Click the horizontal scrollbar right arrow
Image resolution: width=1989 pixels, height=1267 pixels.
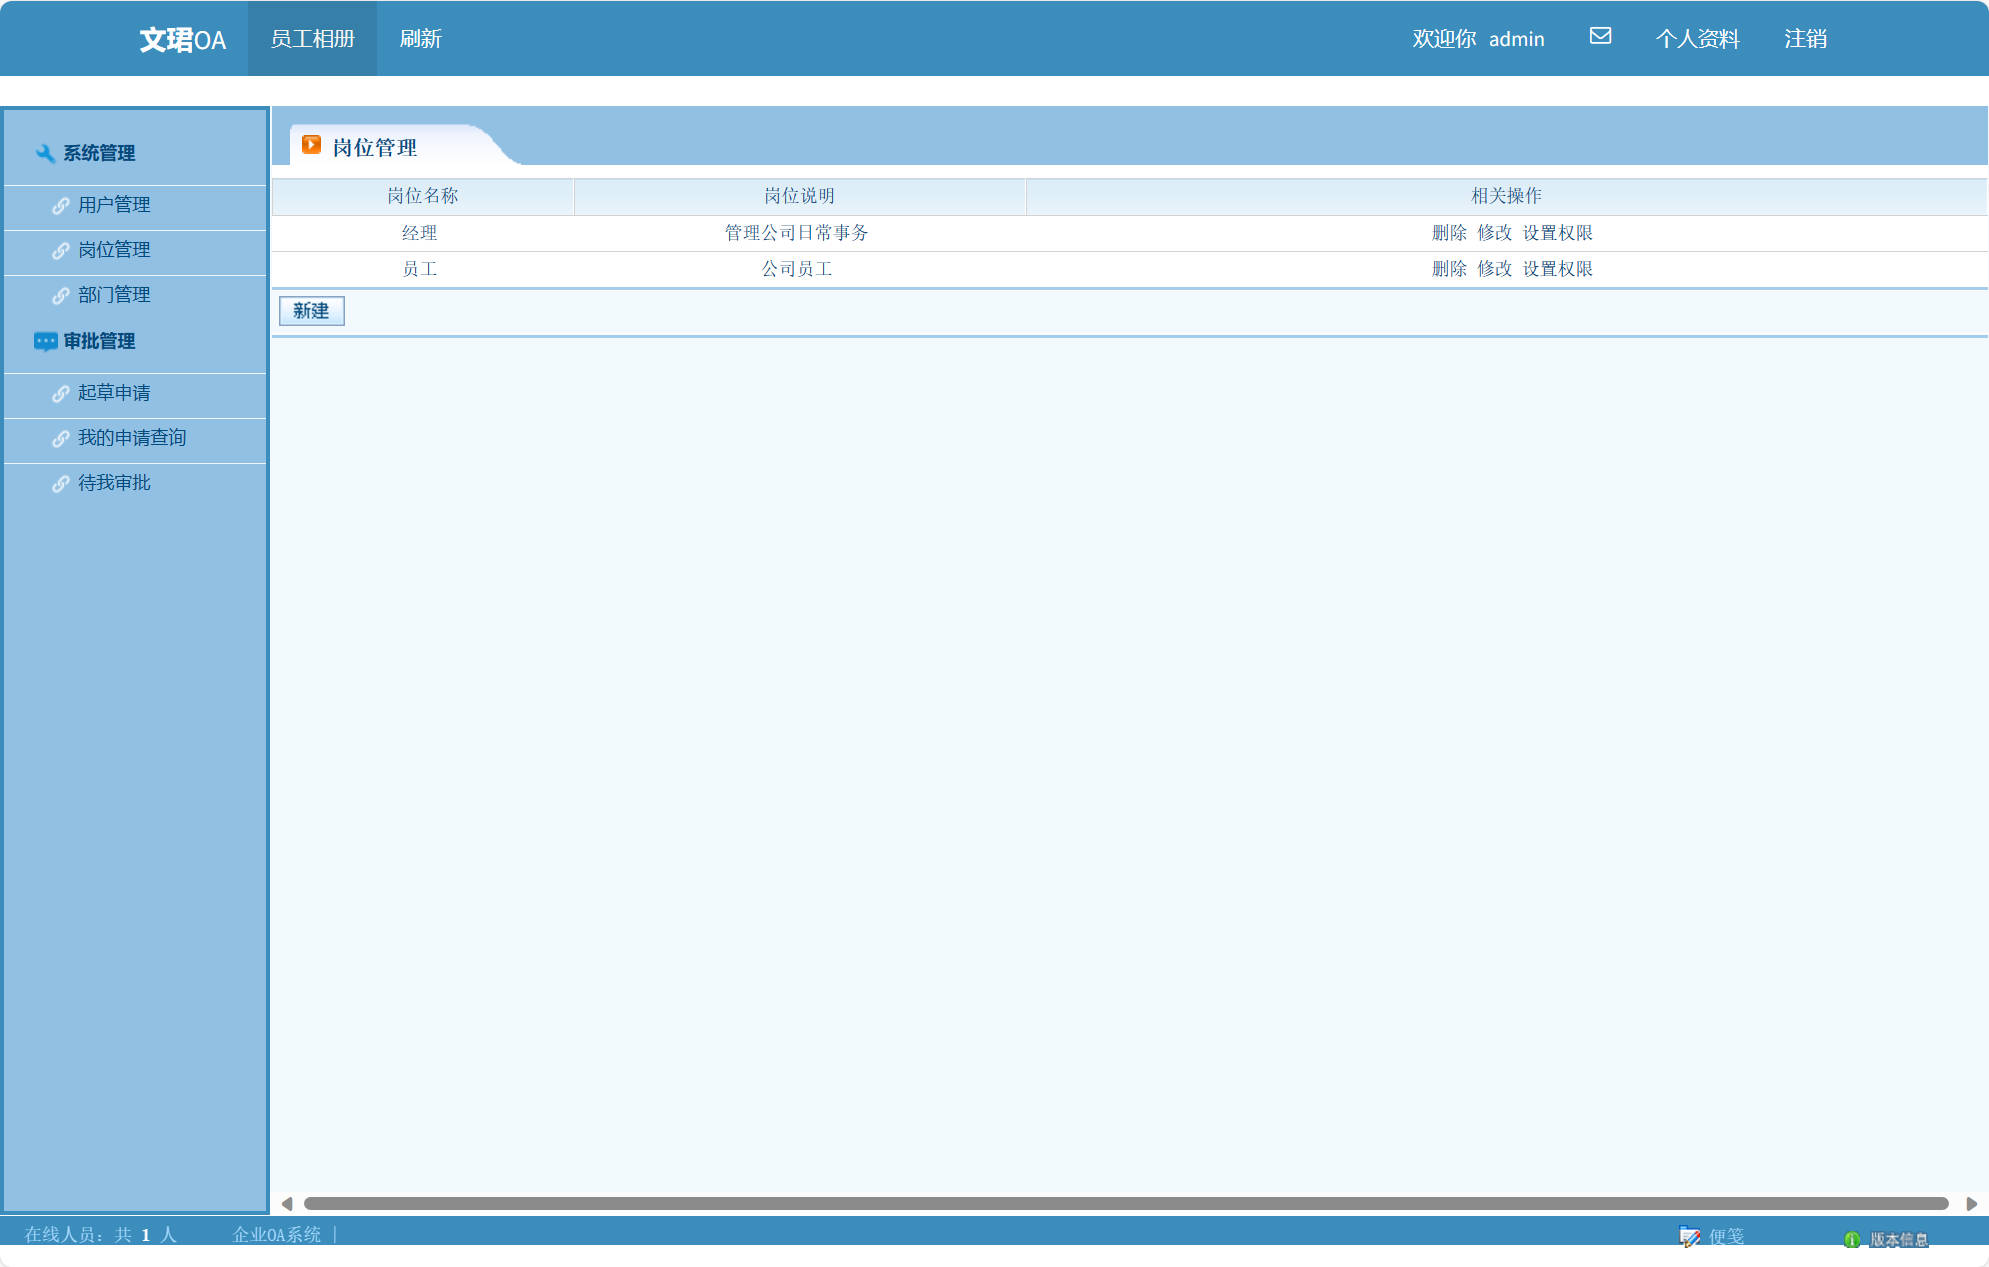coord(1971,1204)
